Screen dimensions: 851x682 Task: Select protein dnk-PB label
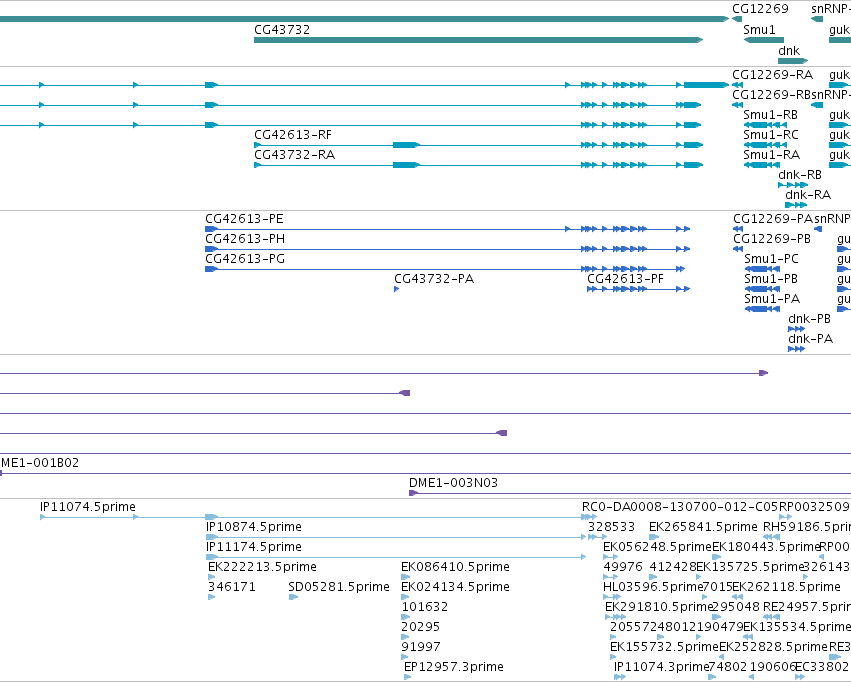(809, 319)
